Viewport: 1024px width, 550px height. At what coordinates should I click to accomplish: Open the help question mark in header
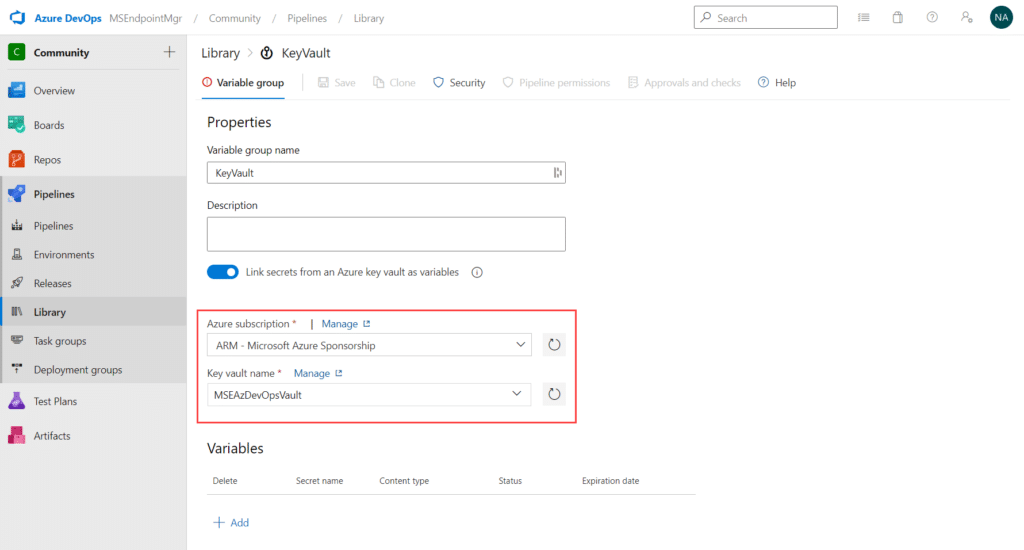[x=932, y=18]
